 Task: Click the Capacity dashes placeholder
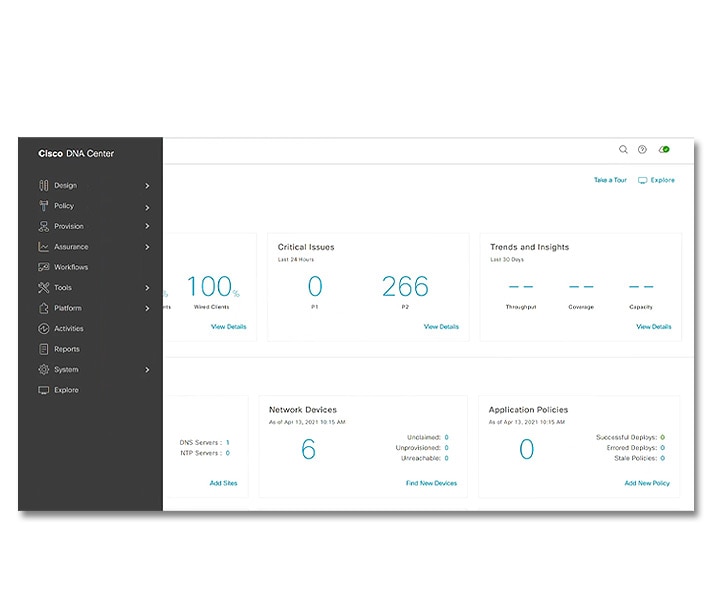coord(641,286)
